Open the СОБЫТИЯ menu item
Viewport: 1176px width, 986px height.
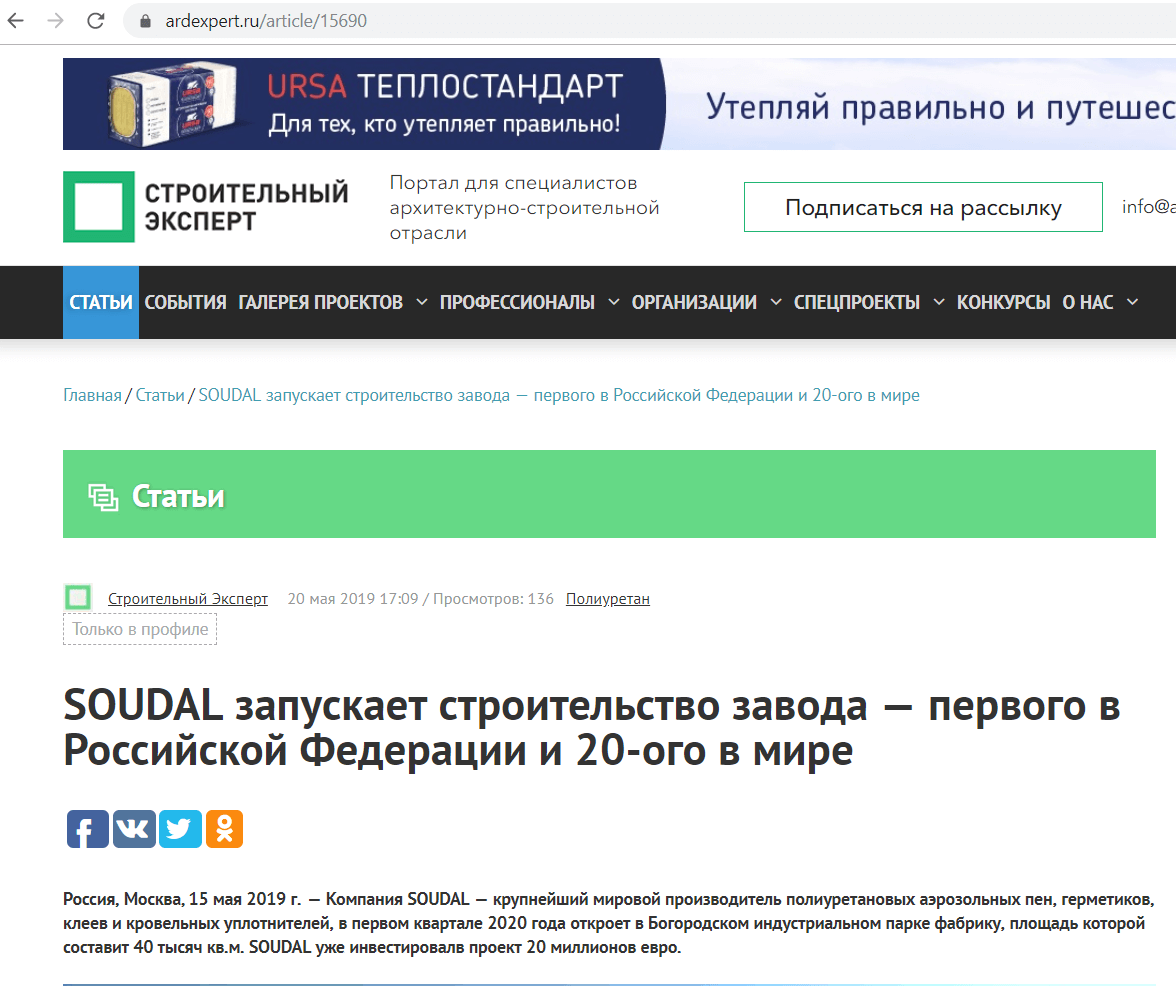(185, 302)
